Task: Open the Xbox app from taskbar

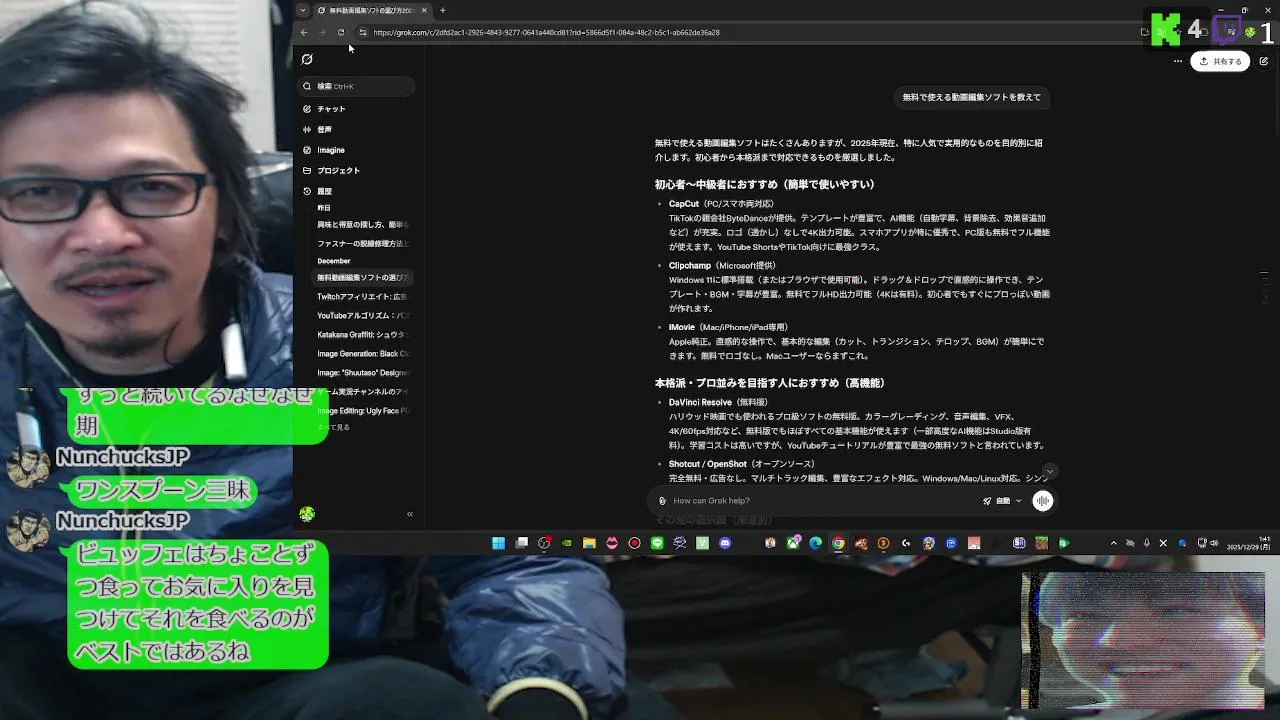Action: click(x=793, y=543)
